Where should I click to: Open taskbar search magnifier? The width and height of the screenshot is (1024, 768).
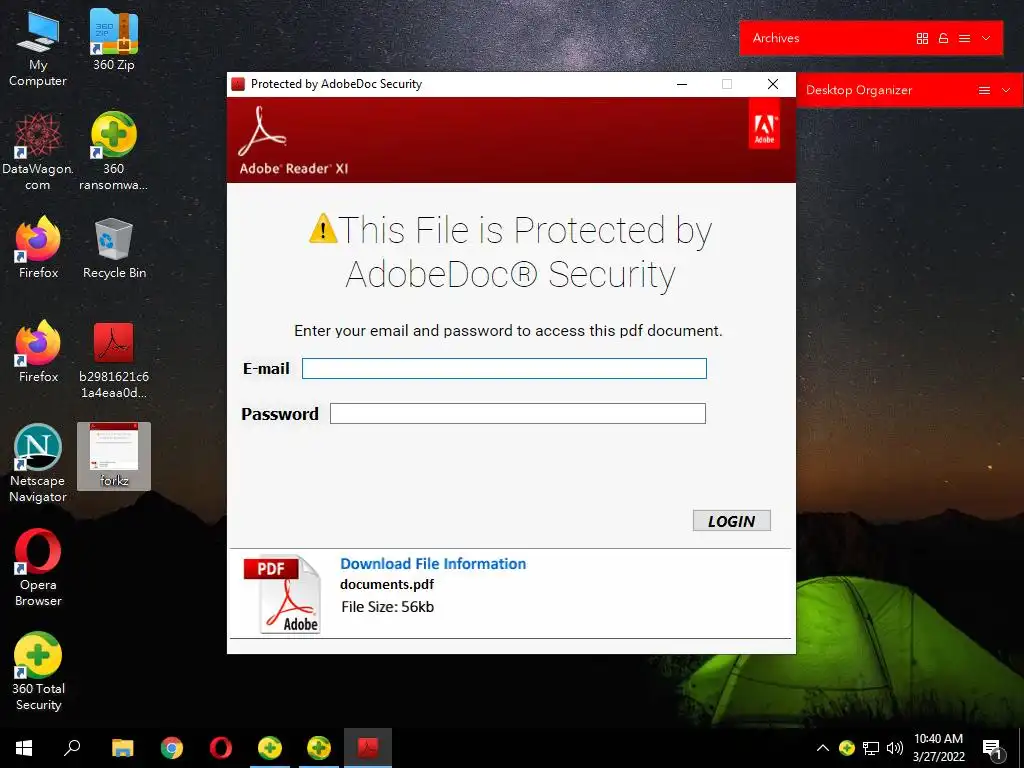coord(72,748)
